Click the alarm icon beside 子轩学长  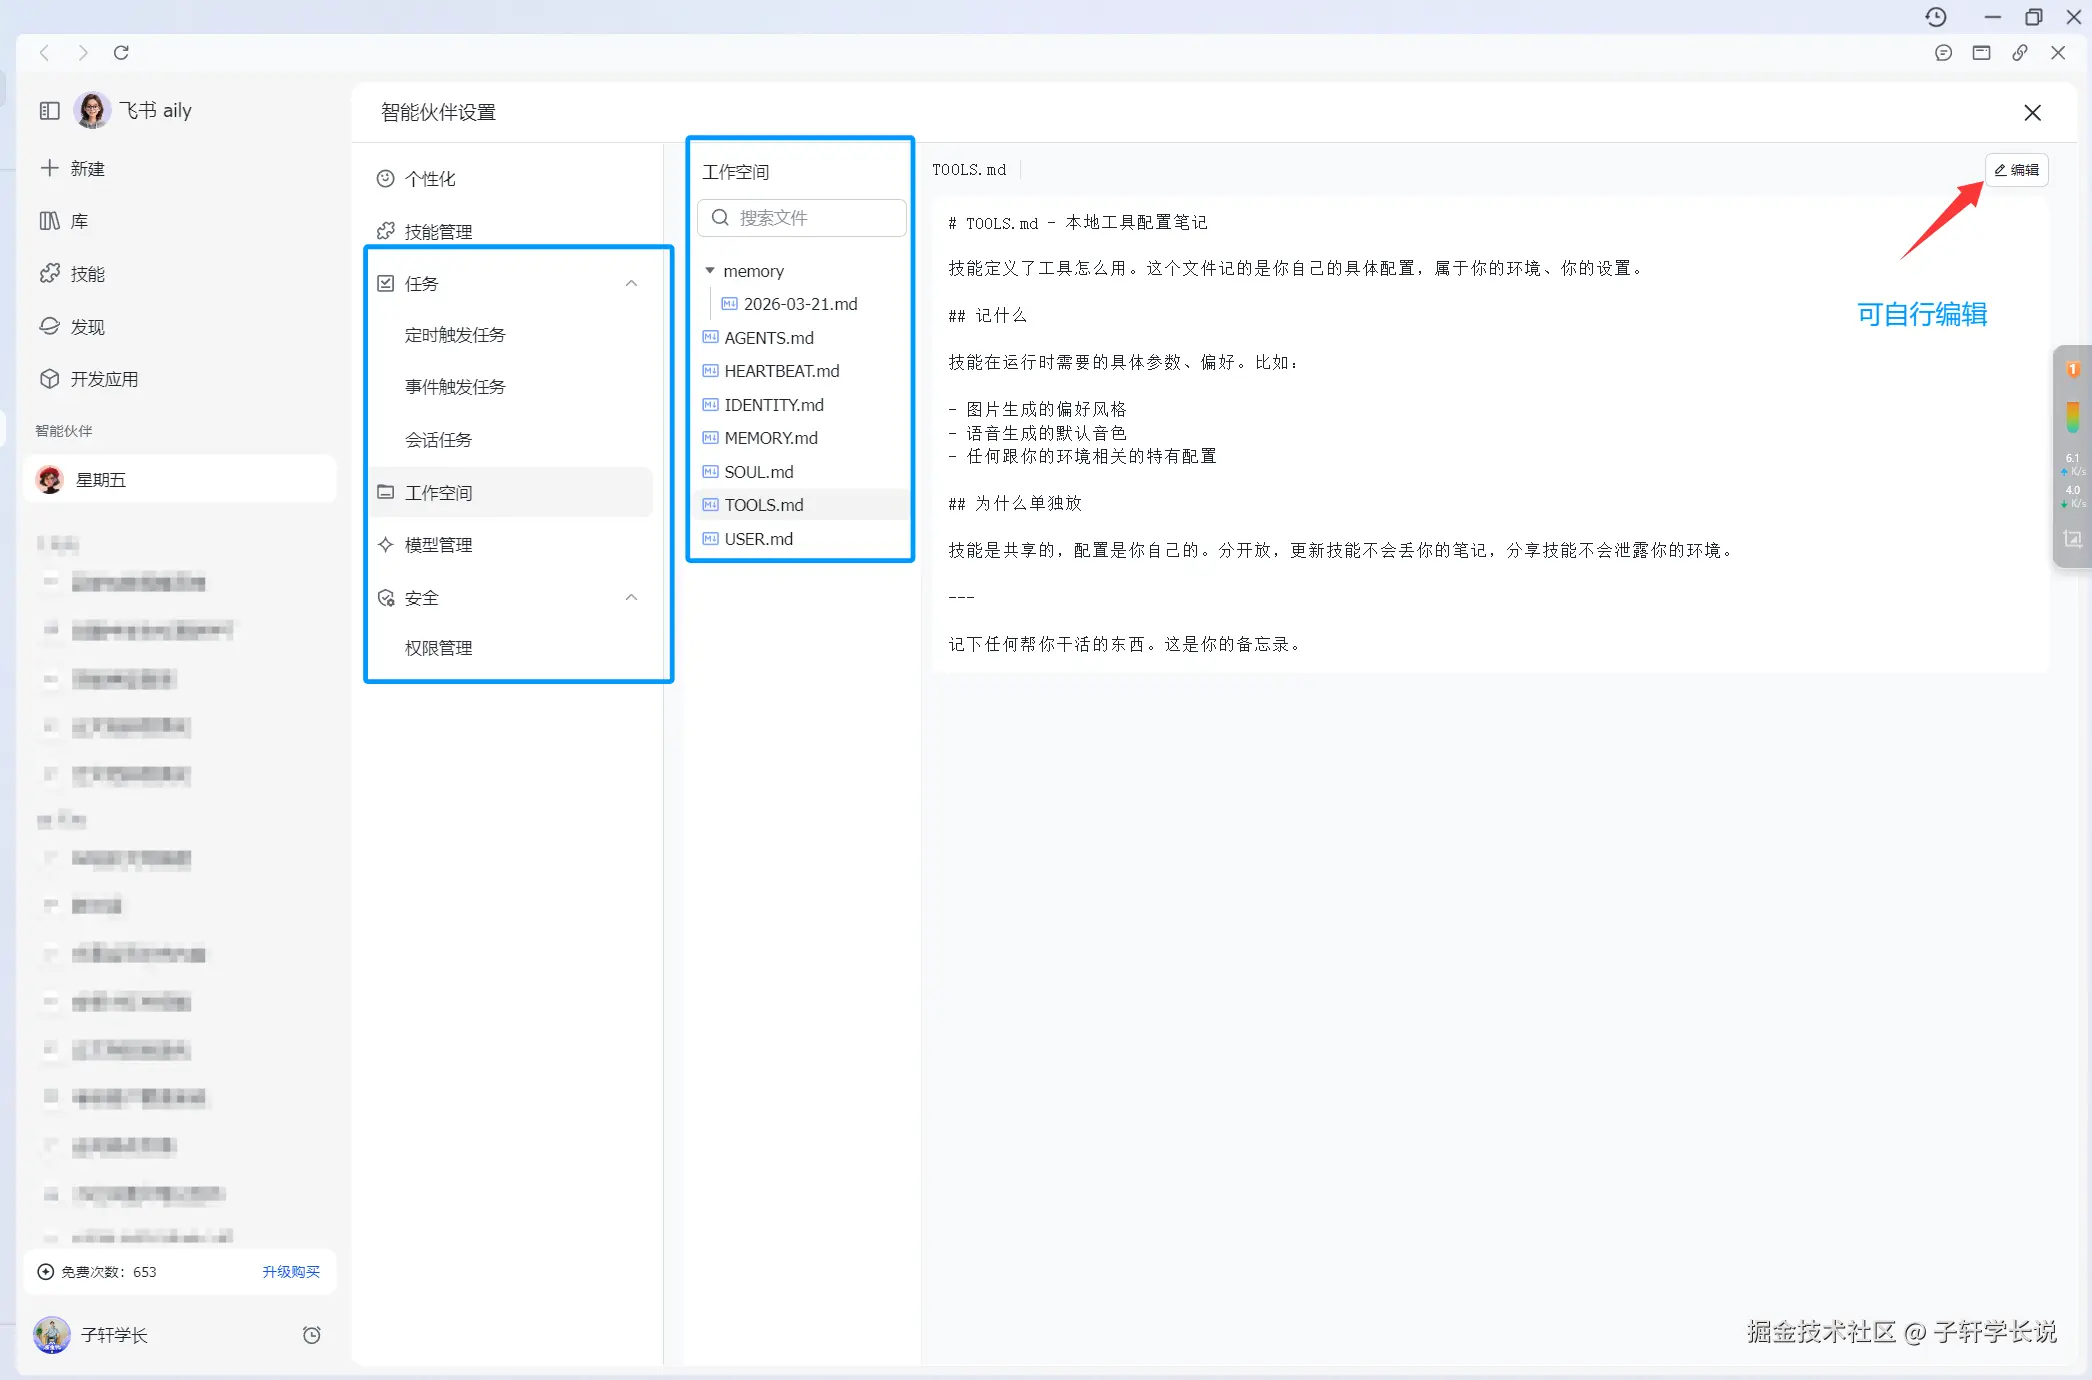point(312,1335)
